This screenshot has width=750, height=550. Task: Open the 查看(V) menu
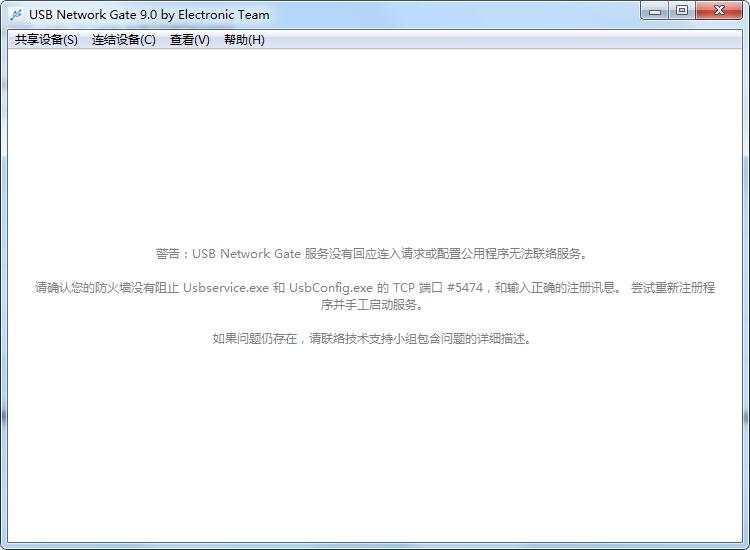coord(189,40)
